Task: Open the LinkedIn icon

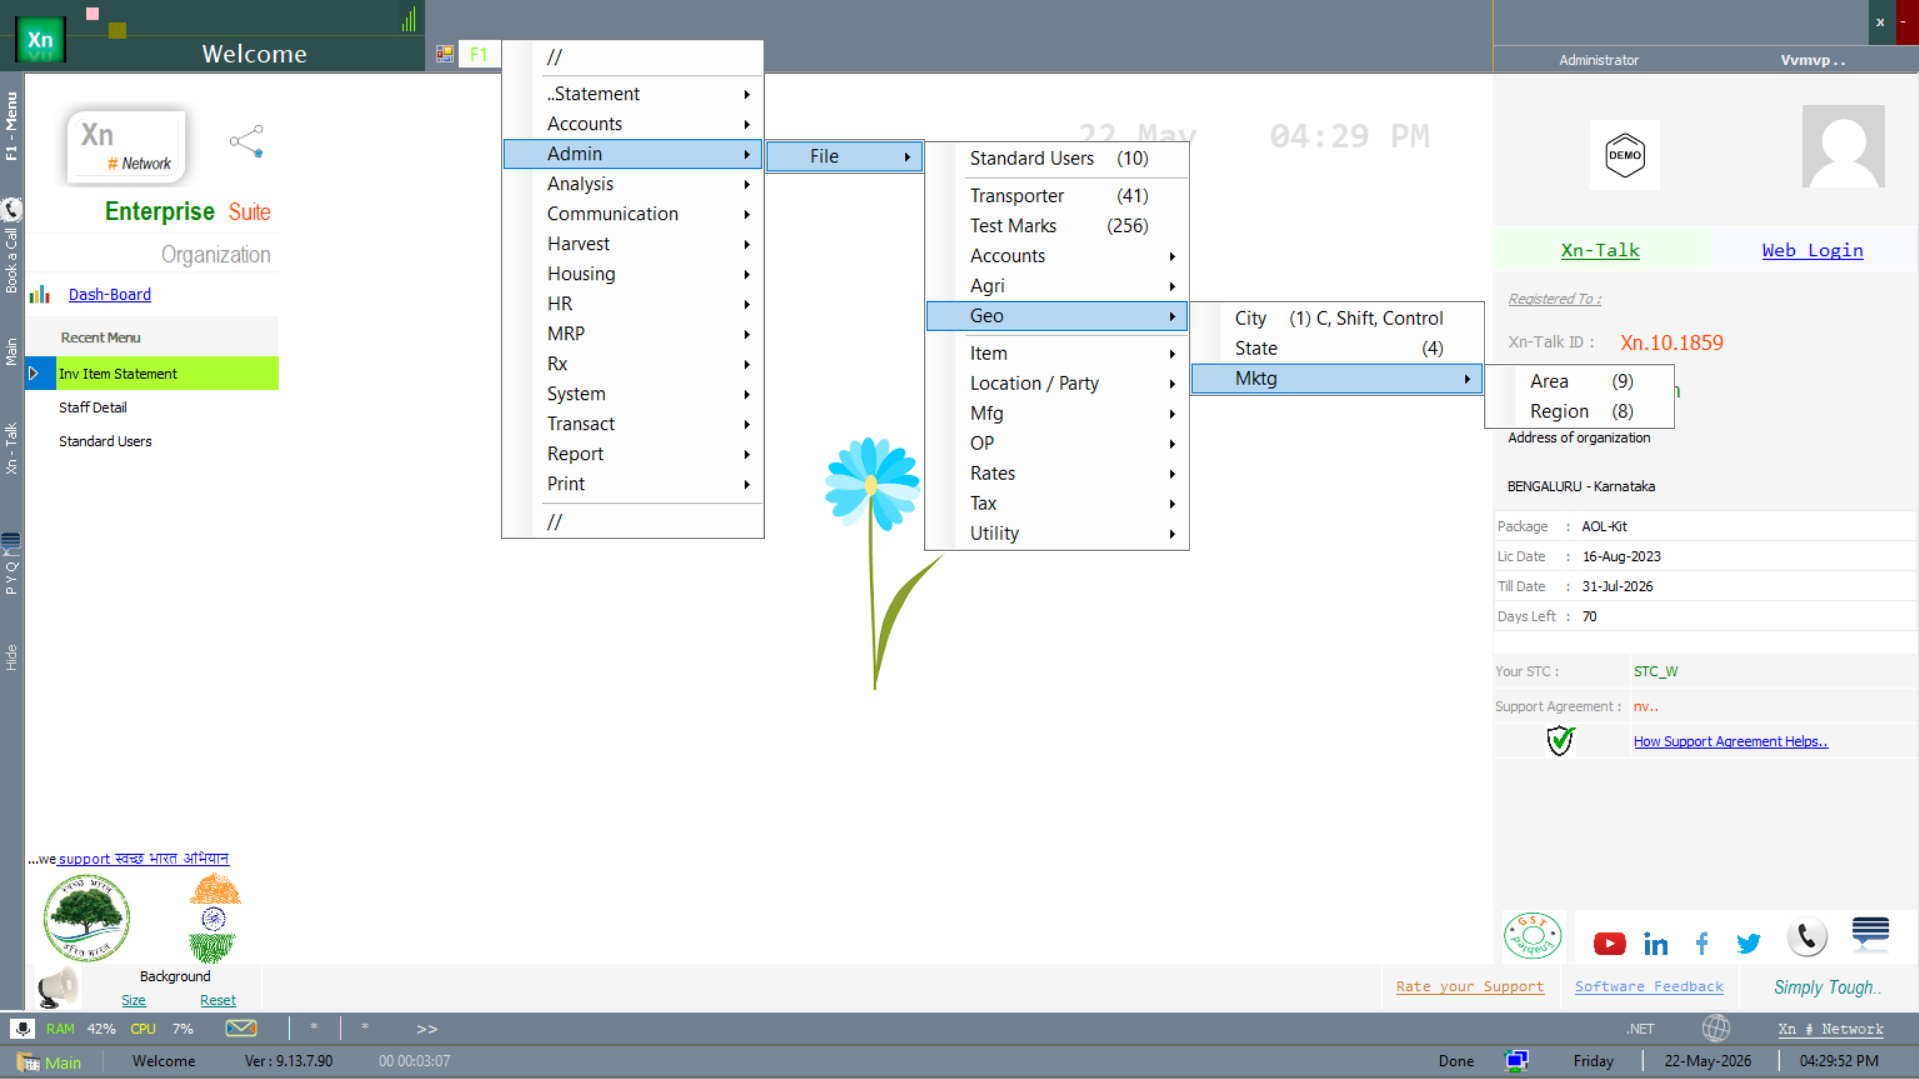Action: [1655, 943]
